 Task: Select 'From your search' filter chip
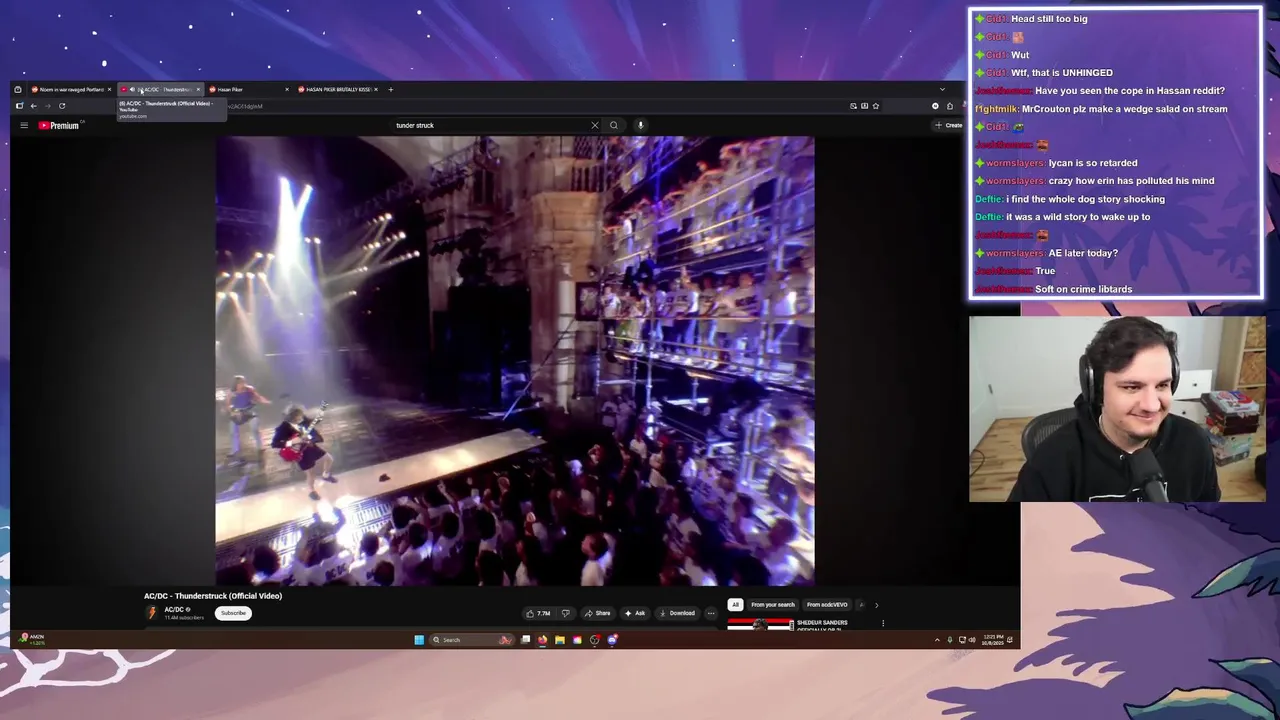click(772, 604)
